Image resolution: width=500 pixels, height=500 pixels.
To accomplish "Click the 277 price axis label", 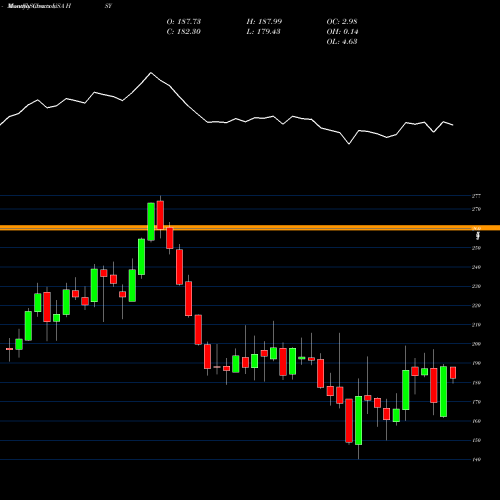I will click(x=476, y=196).
